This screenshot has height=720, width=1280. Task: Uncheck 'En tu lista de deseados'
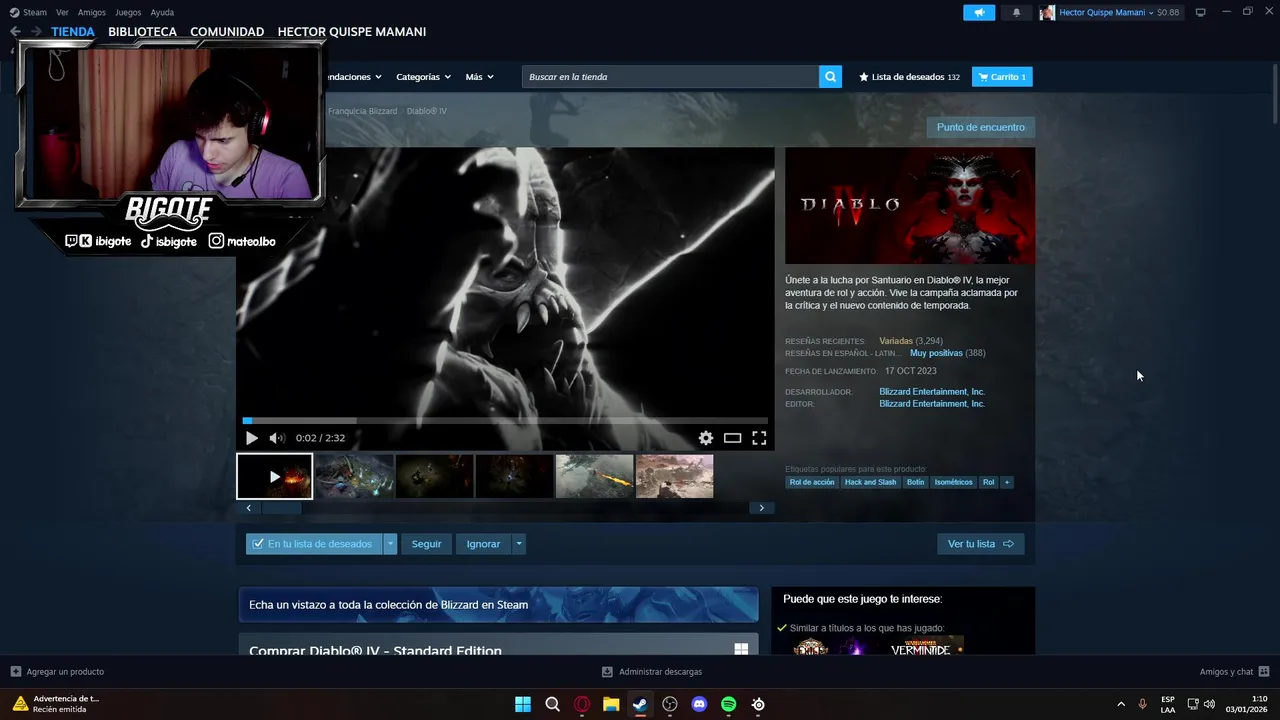pos(314,544)
